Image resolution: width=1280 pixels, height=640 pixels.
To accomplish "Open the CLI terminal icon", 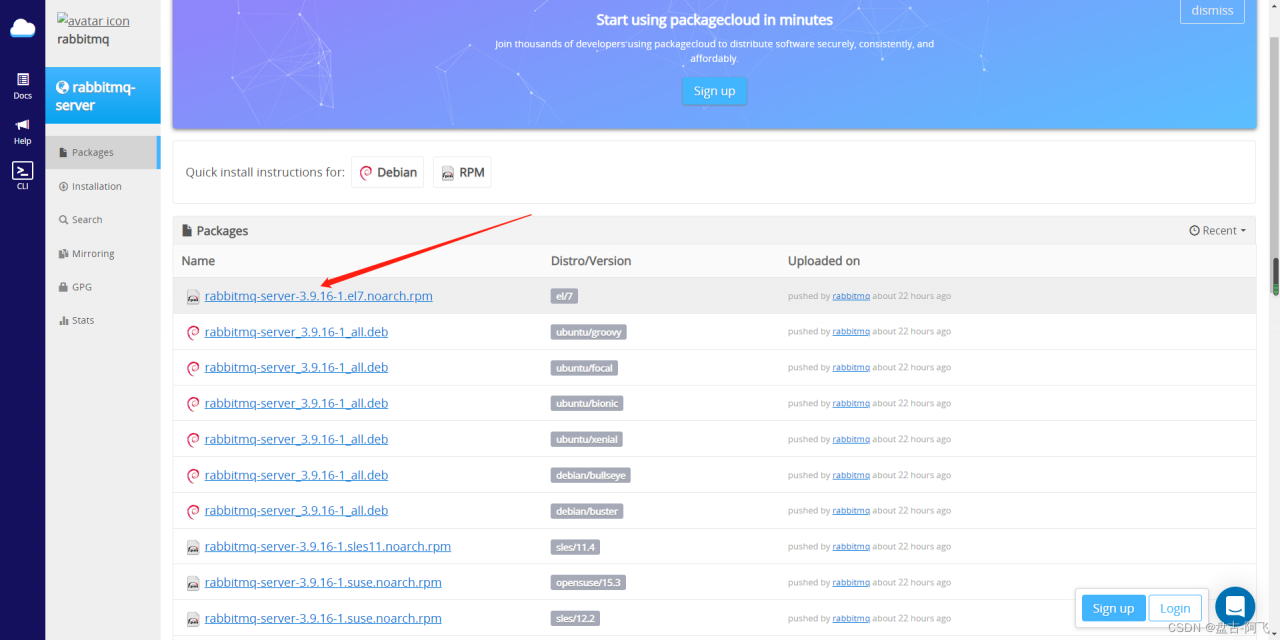I will click(22, 176).
